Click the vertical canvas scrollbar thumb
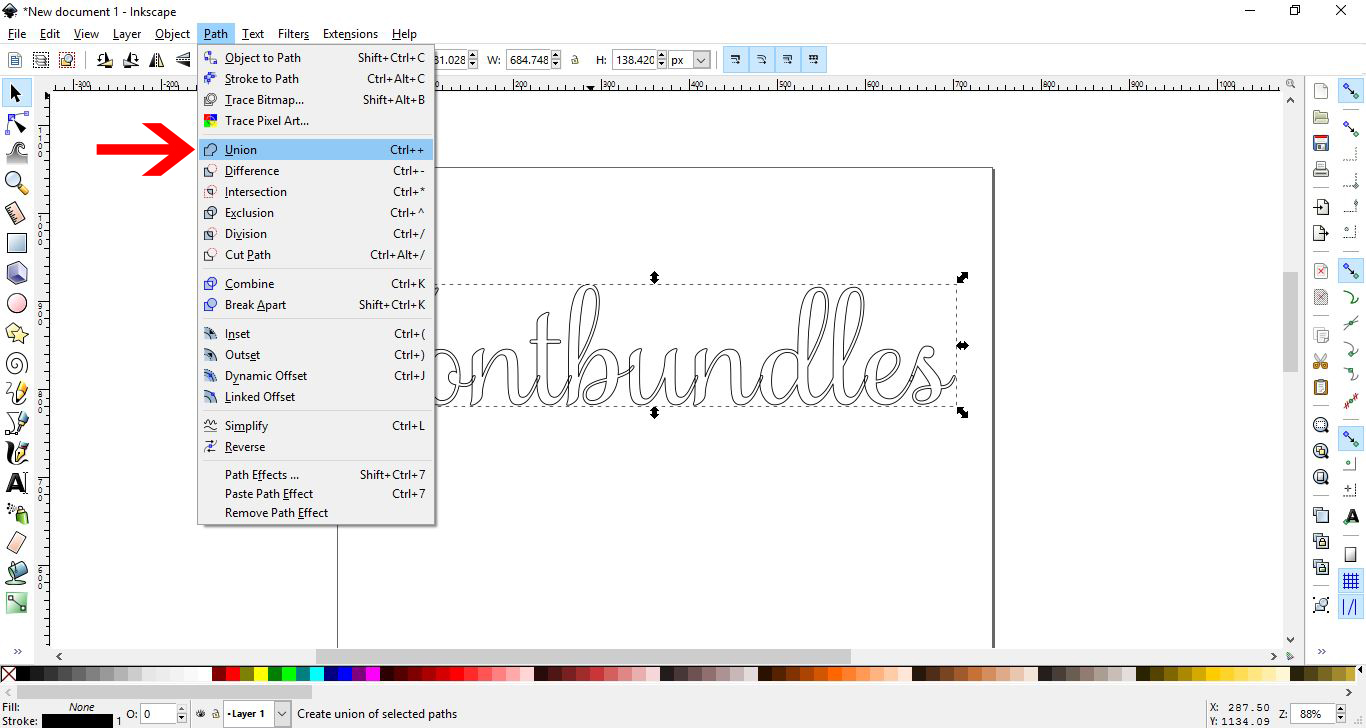Screen dimensions: 1366x728 pos(1290,321)
